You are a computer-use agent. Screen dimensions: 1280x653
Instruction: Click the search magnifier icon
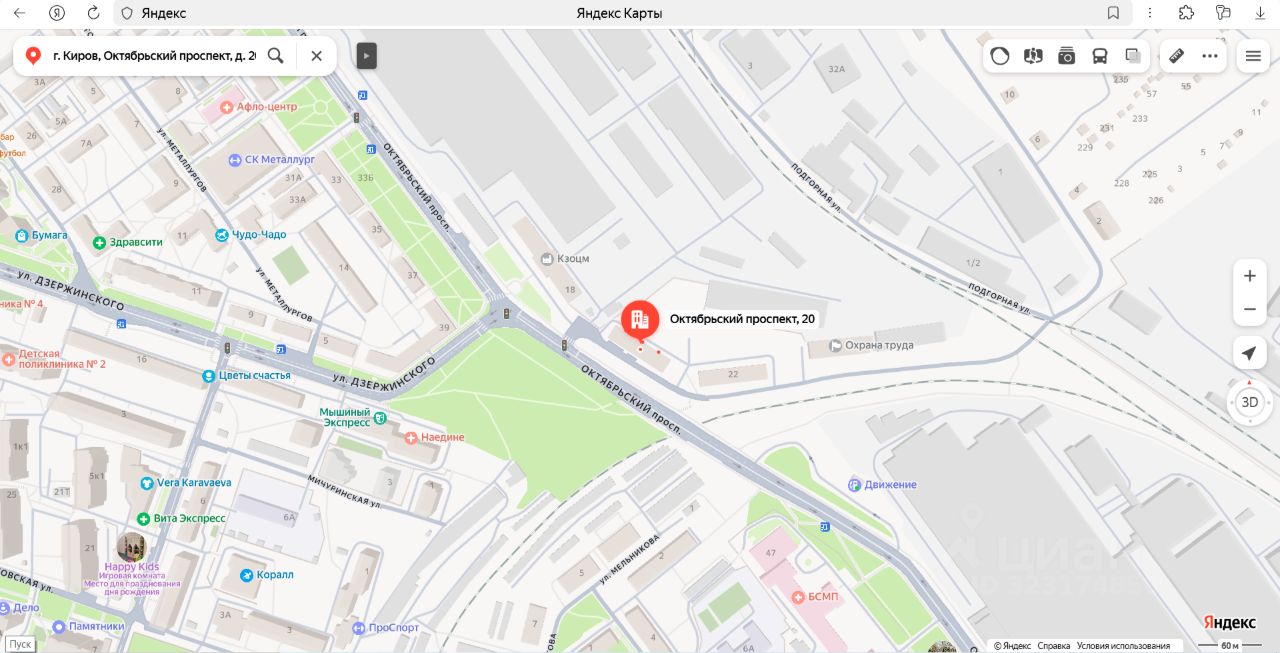pyautogui.click(x=276, y=56)
